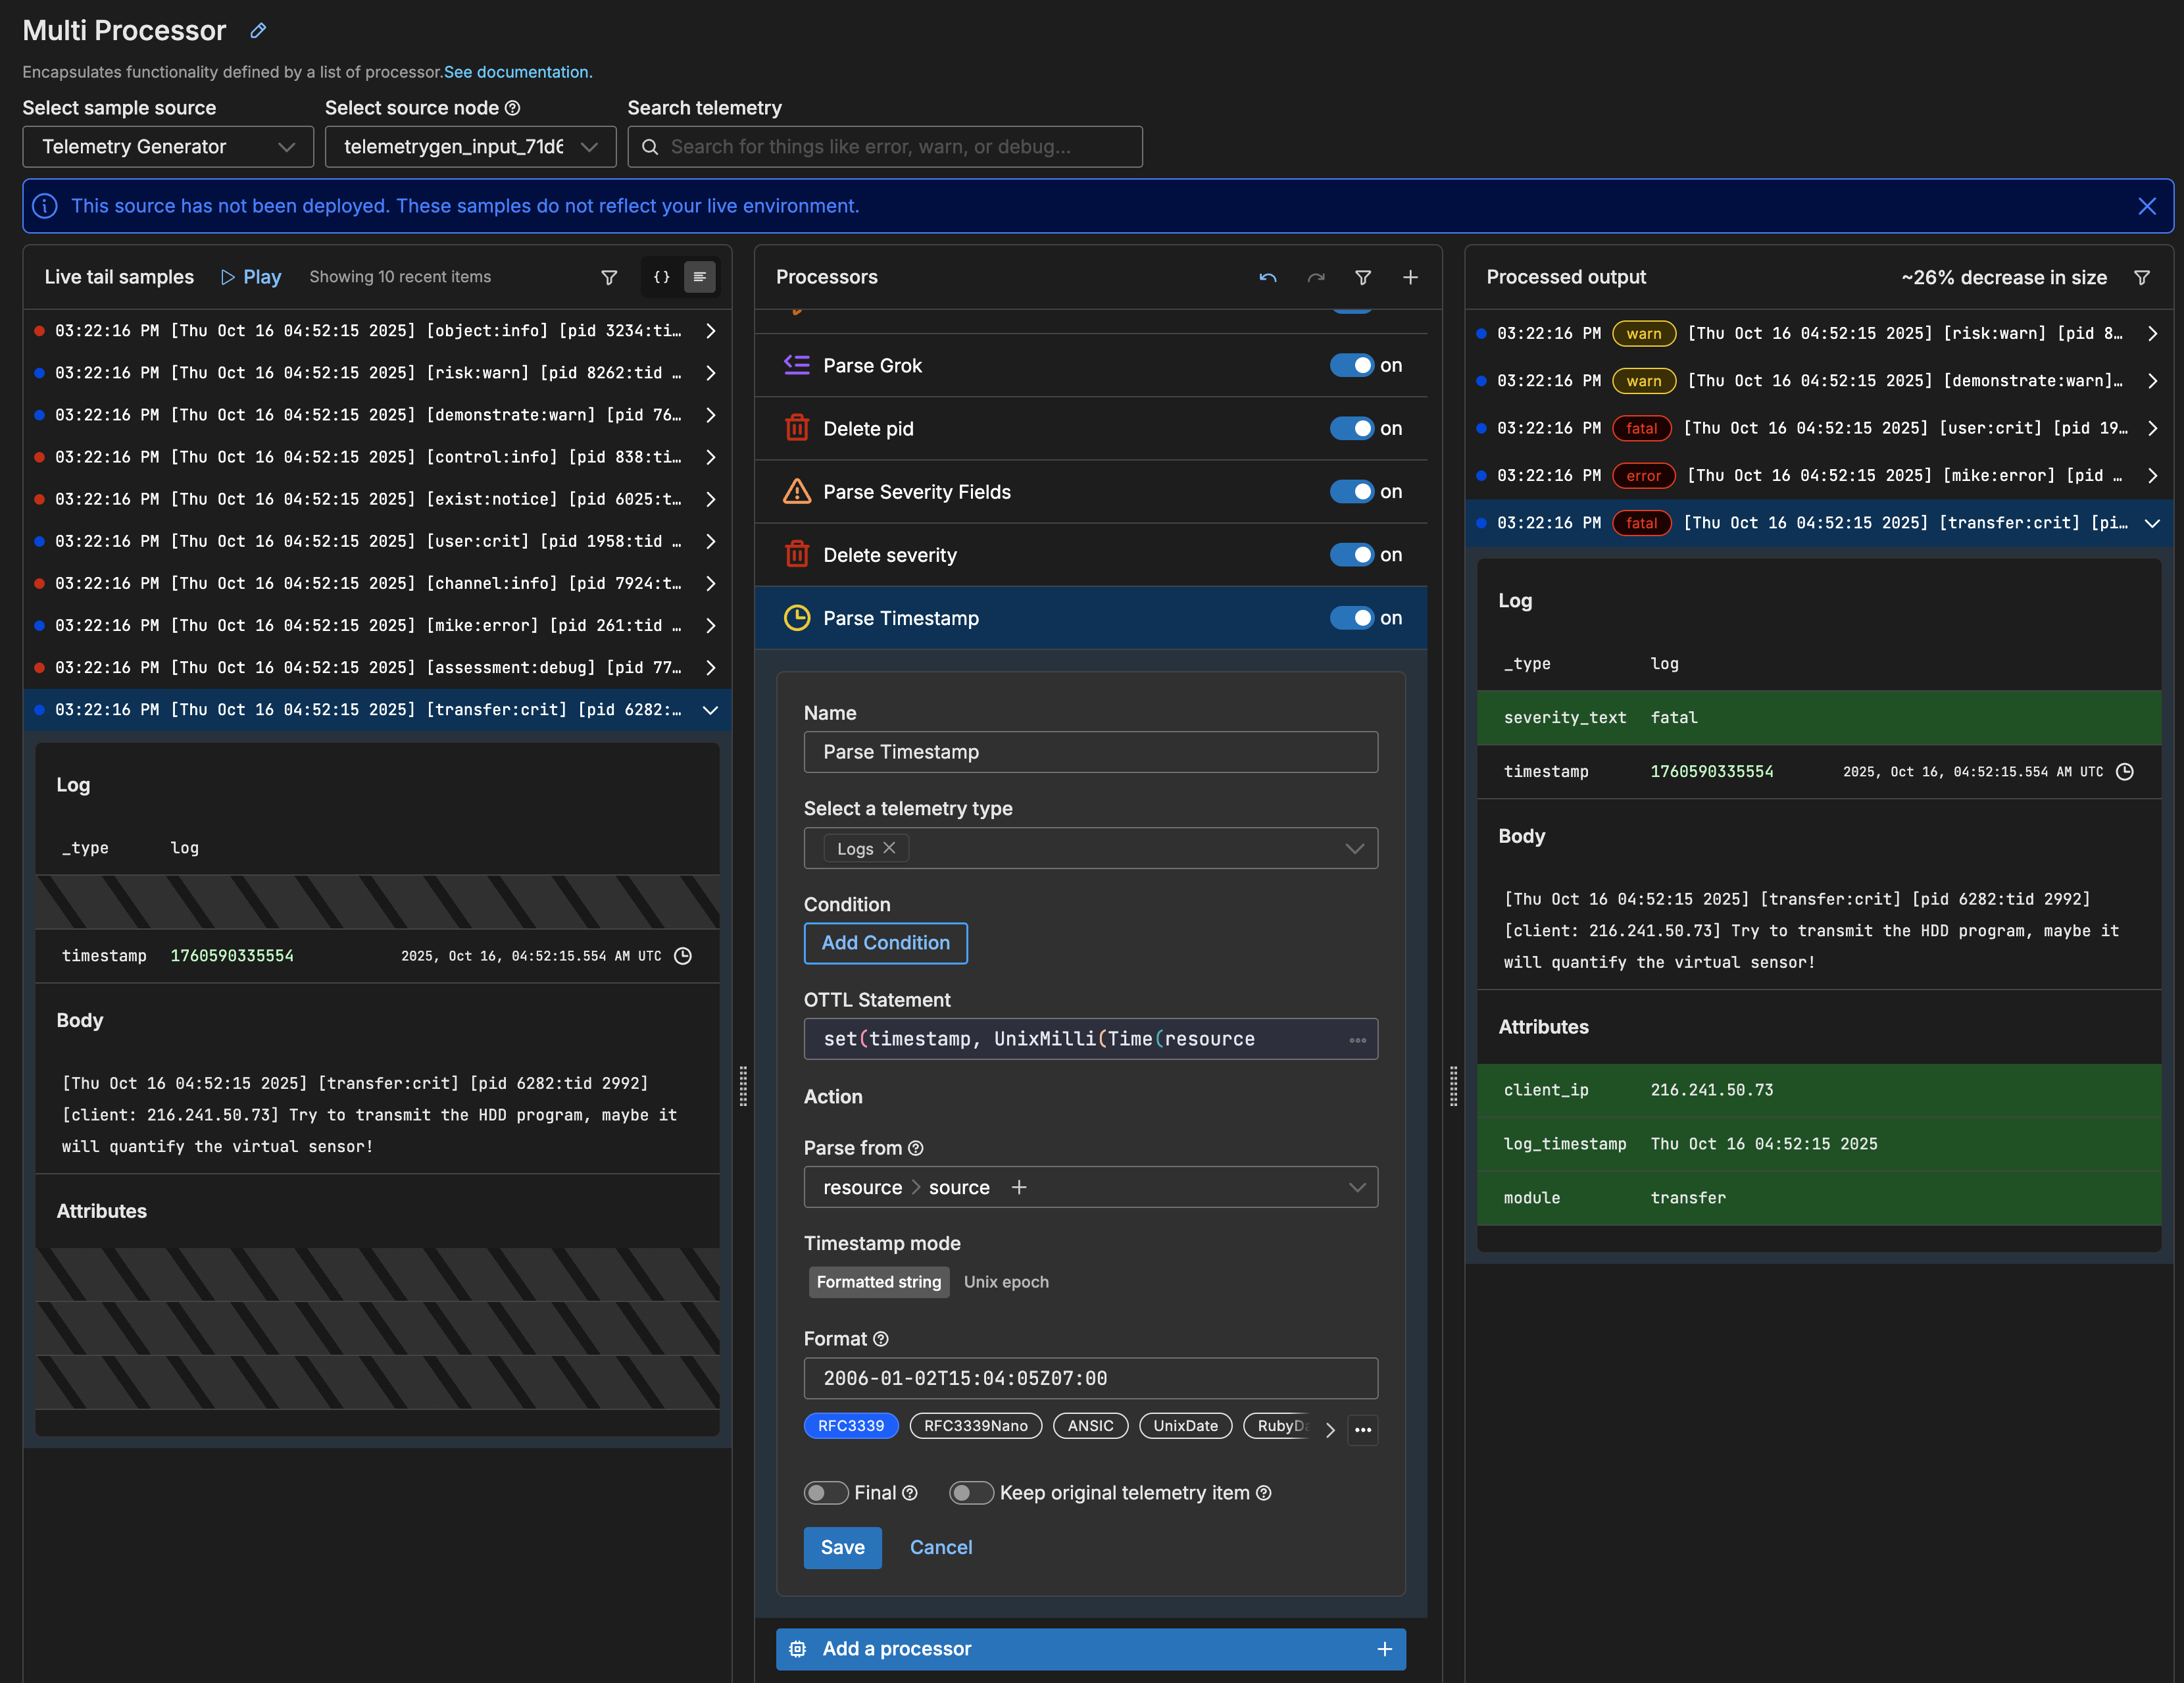Open the Telemetry Generator sample source dropdown
This screenshot has width=2184, height=1683.
(168, 147)
